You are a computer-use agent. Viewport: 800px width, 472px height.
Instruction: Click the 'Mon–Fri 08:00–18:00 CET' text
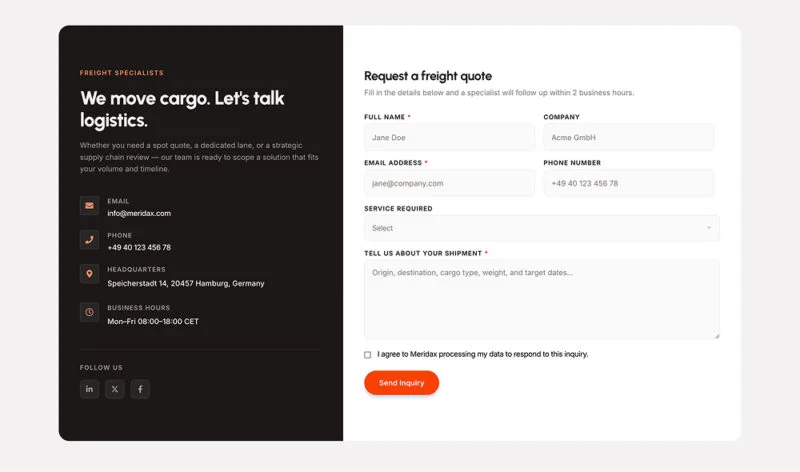153,321
